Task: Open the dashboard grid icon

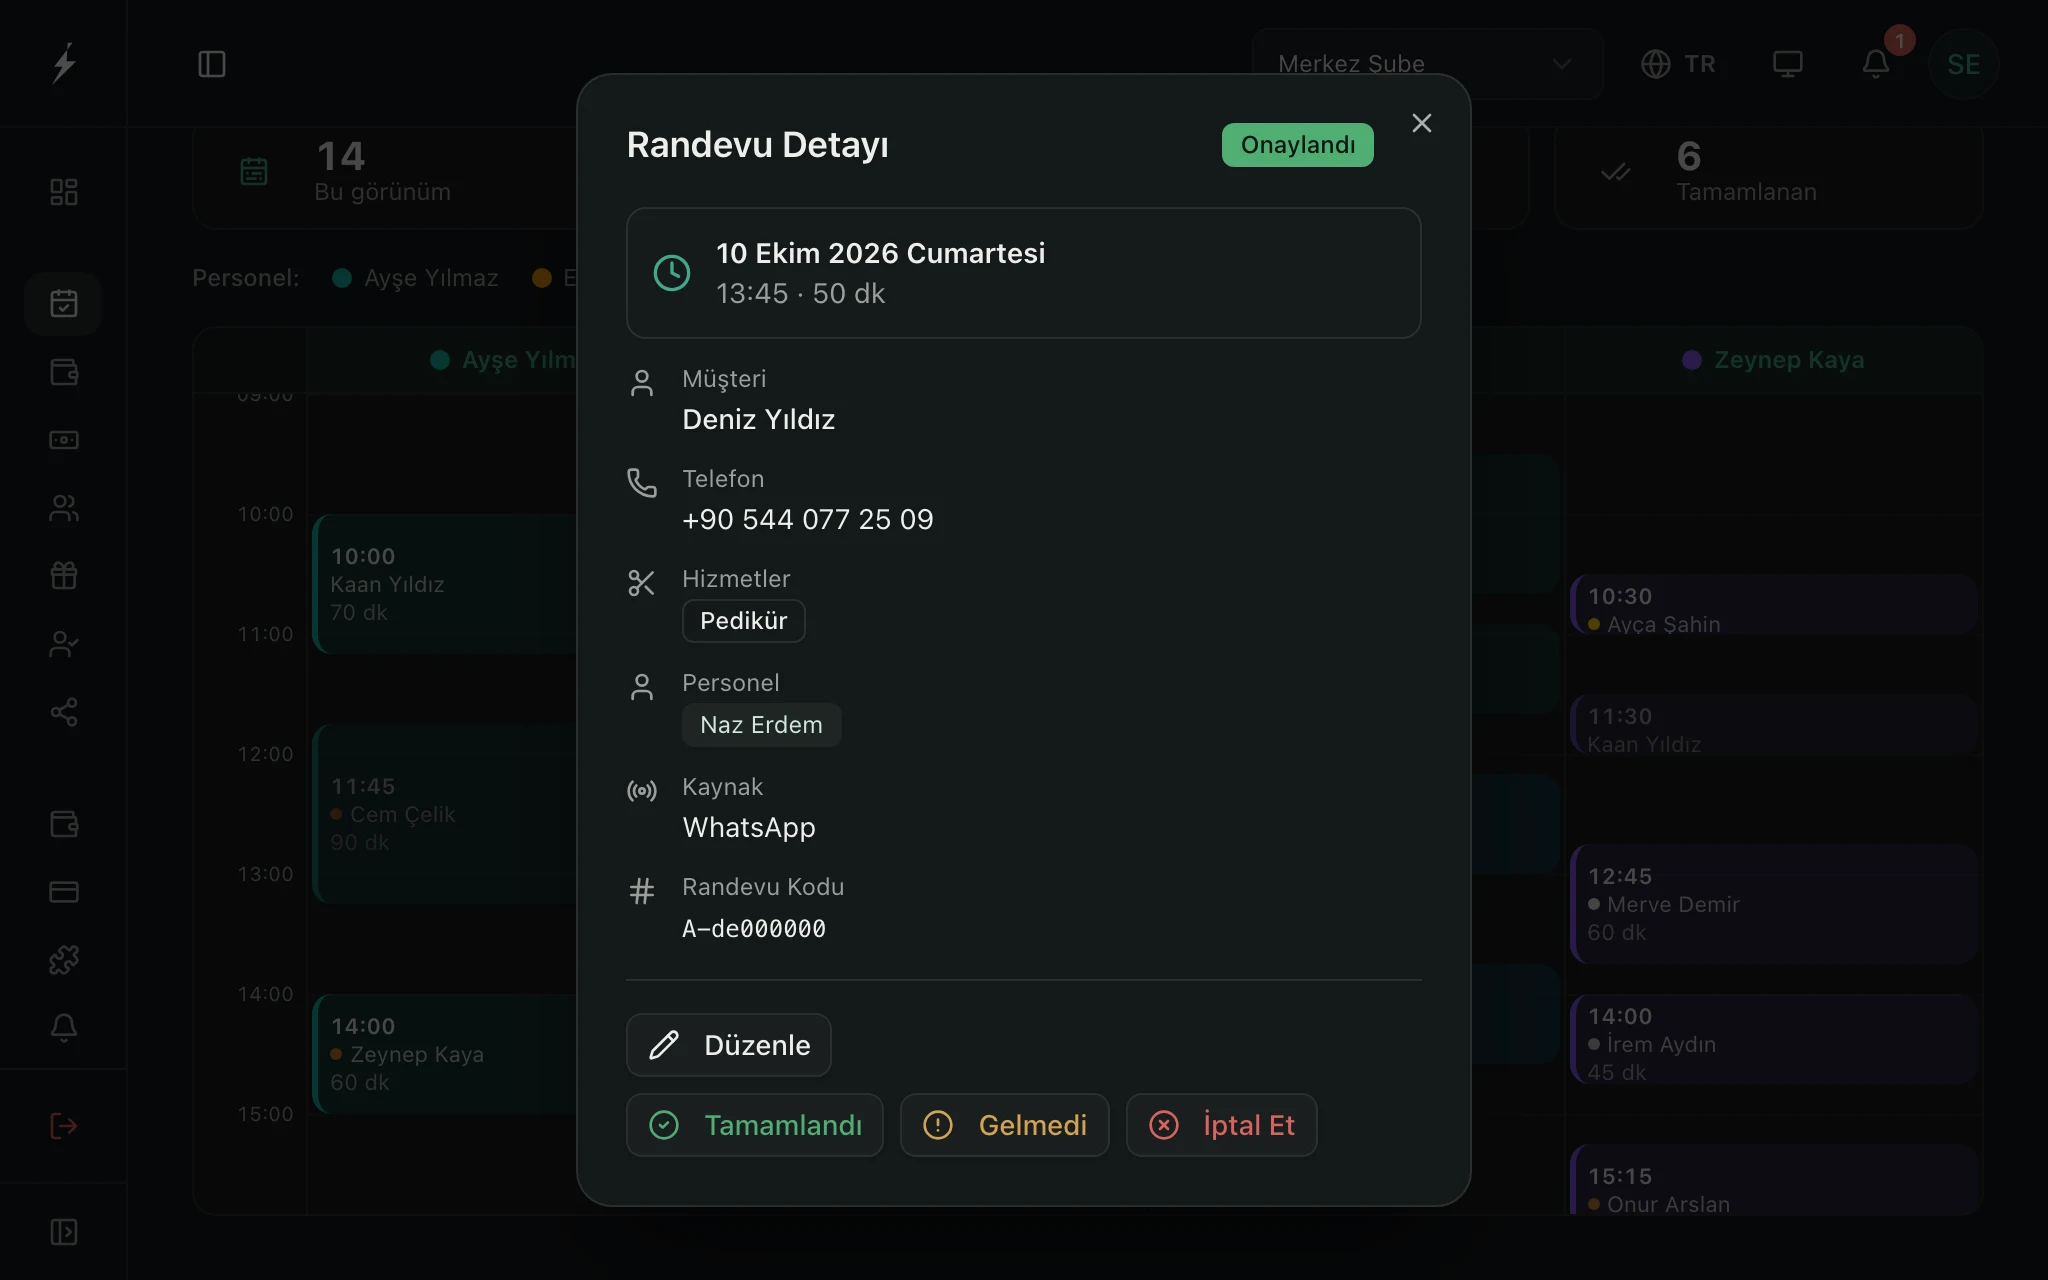Action: (x=64, y=192)
